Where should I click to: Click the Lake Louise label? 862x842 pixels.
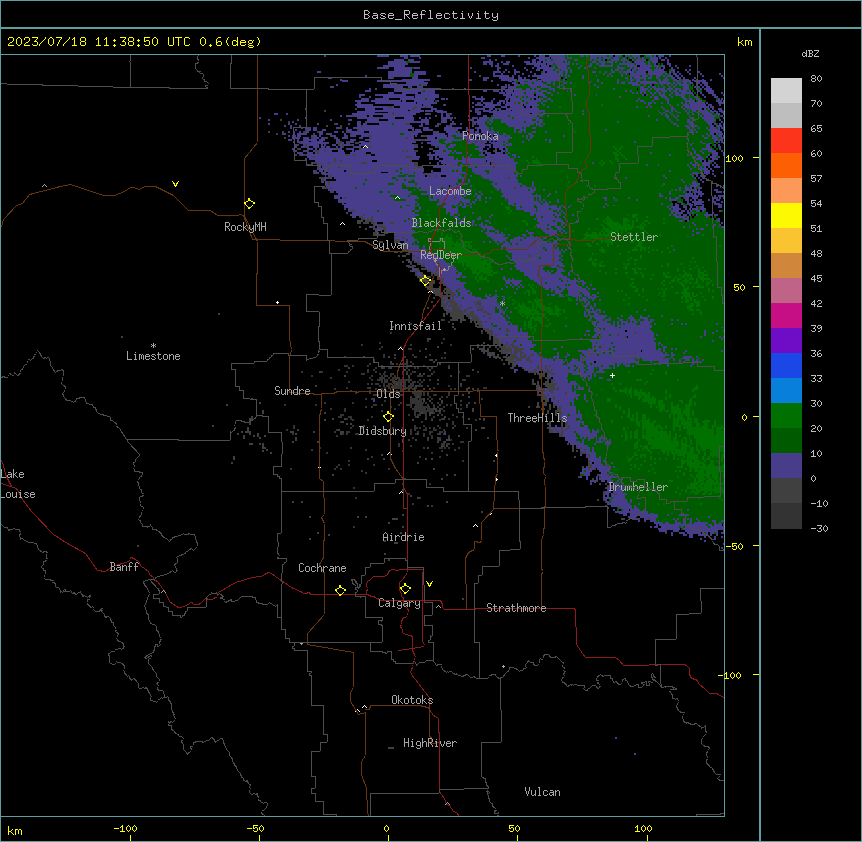pyautogui.click(x=18, y=484)
